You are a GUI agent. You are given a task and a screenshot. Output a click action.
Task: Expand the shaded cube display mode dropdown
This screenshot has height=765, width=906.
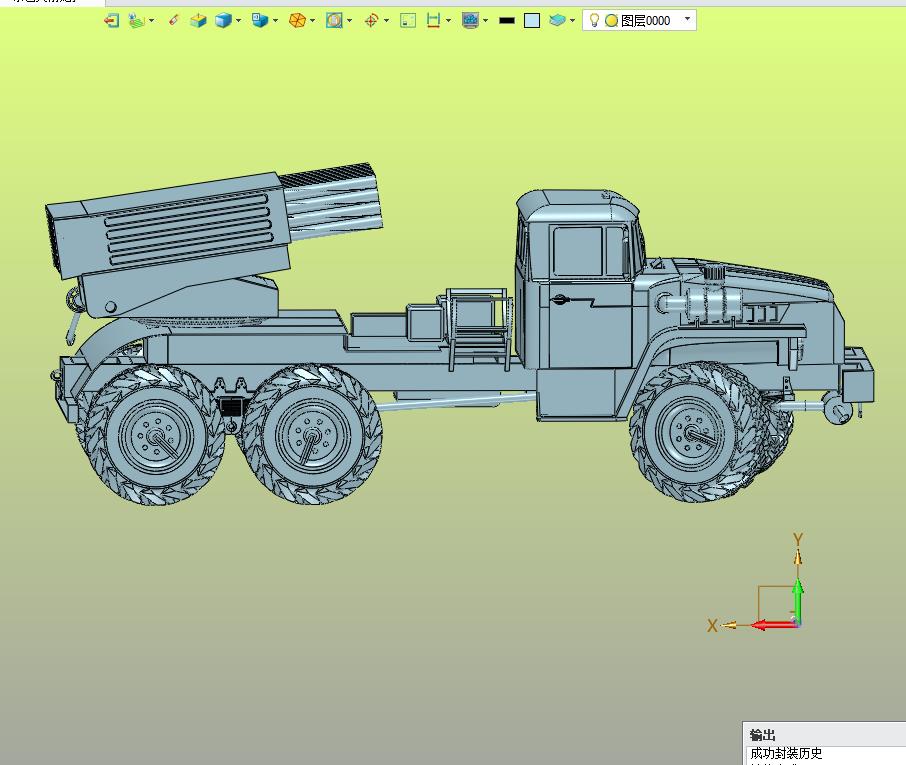(x=239, y=21)
